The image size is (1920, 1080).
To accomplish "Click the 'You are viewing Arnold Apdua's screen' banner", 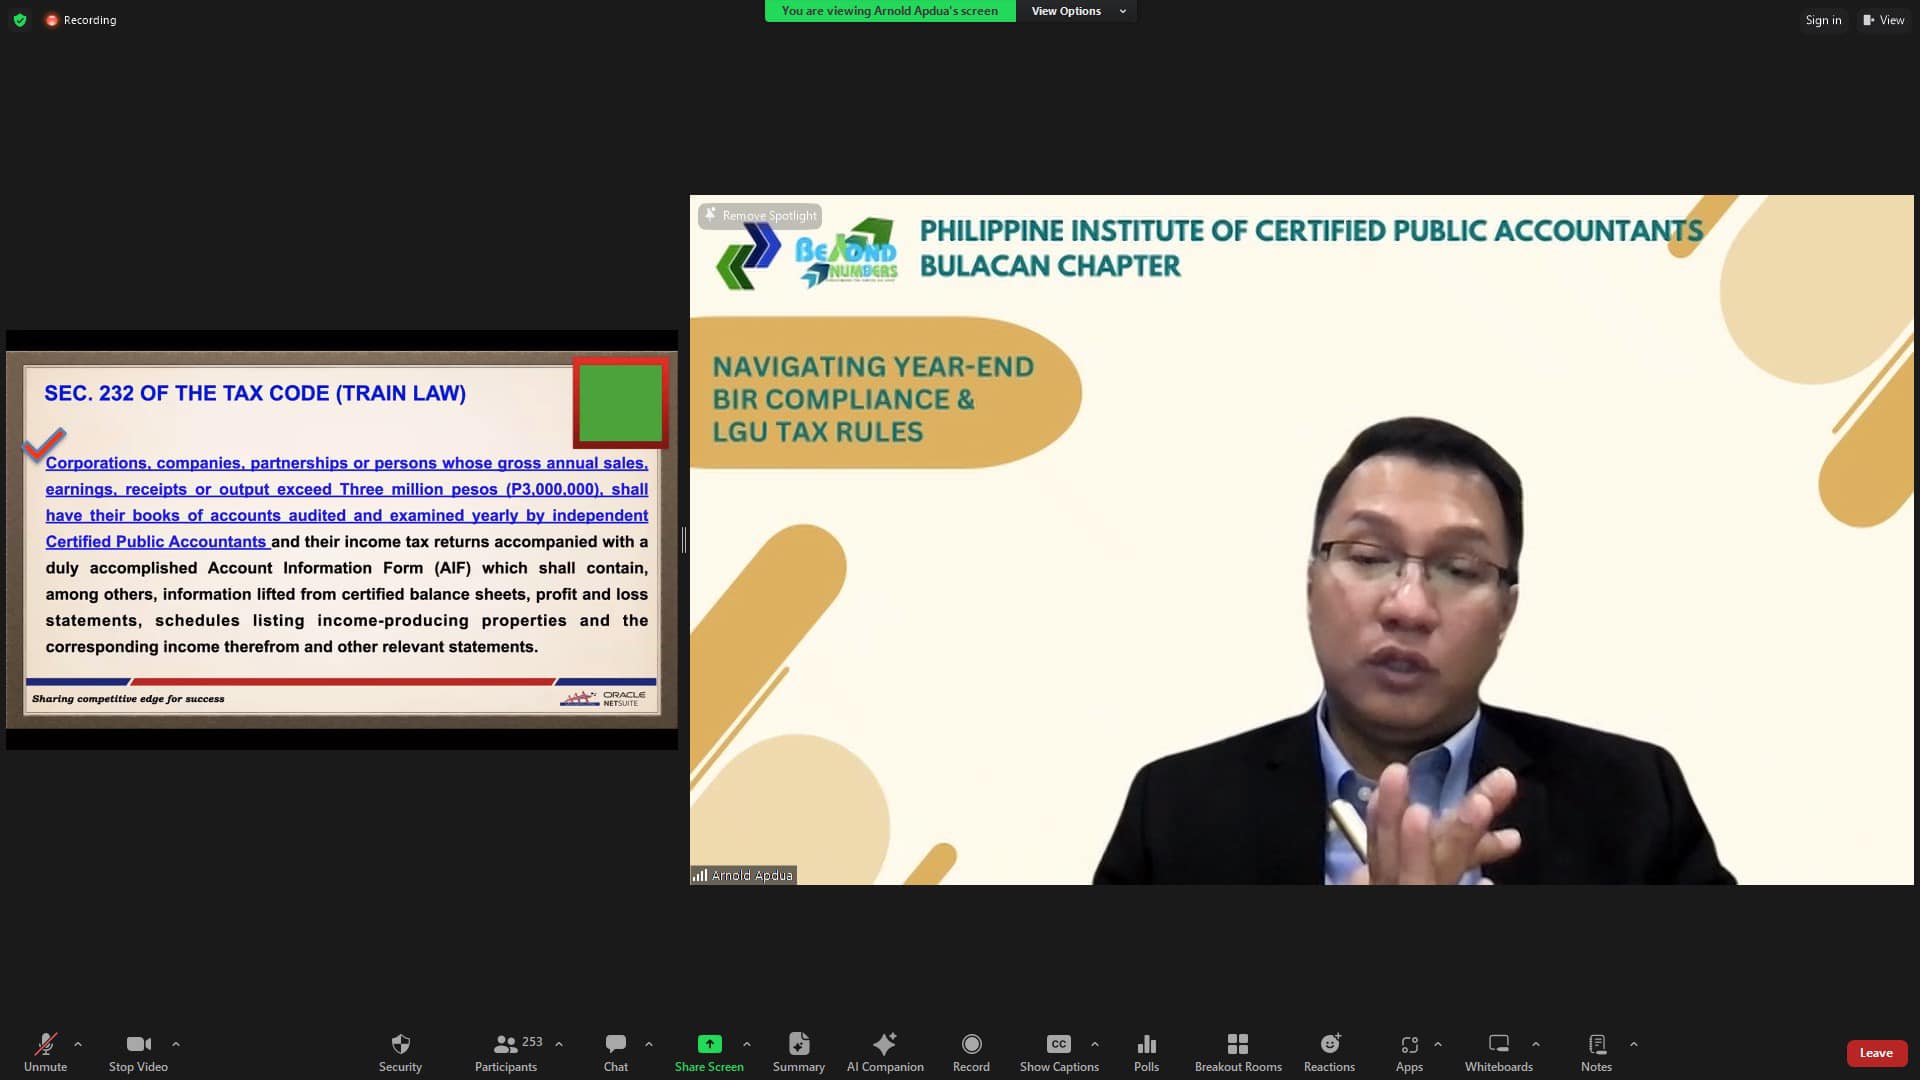I will pos(890,11).
